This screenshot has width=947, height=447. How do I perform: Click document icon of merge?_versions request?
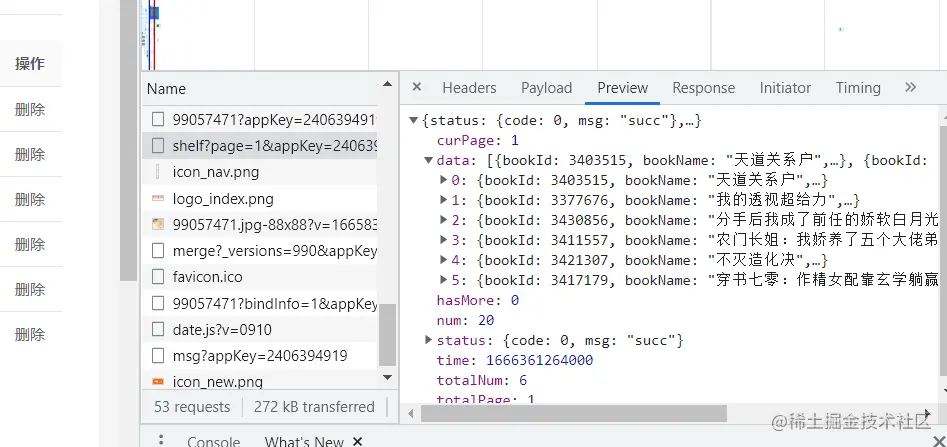click(158, 251)
